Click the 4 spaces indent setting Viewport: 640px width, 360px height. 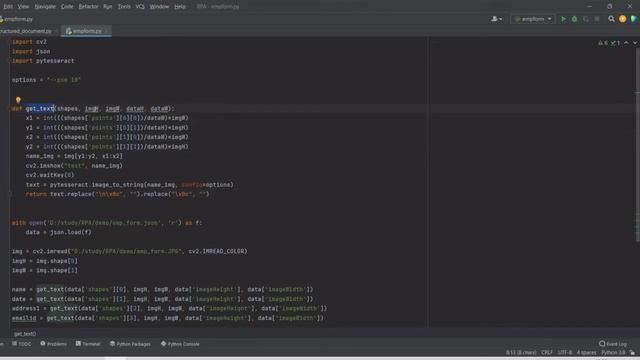click(587, 353)
